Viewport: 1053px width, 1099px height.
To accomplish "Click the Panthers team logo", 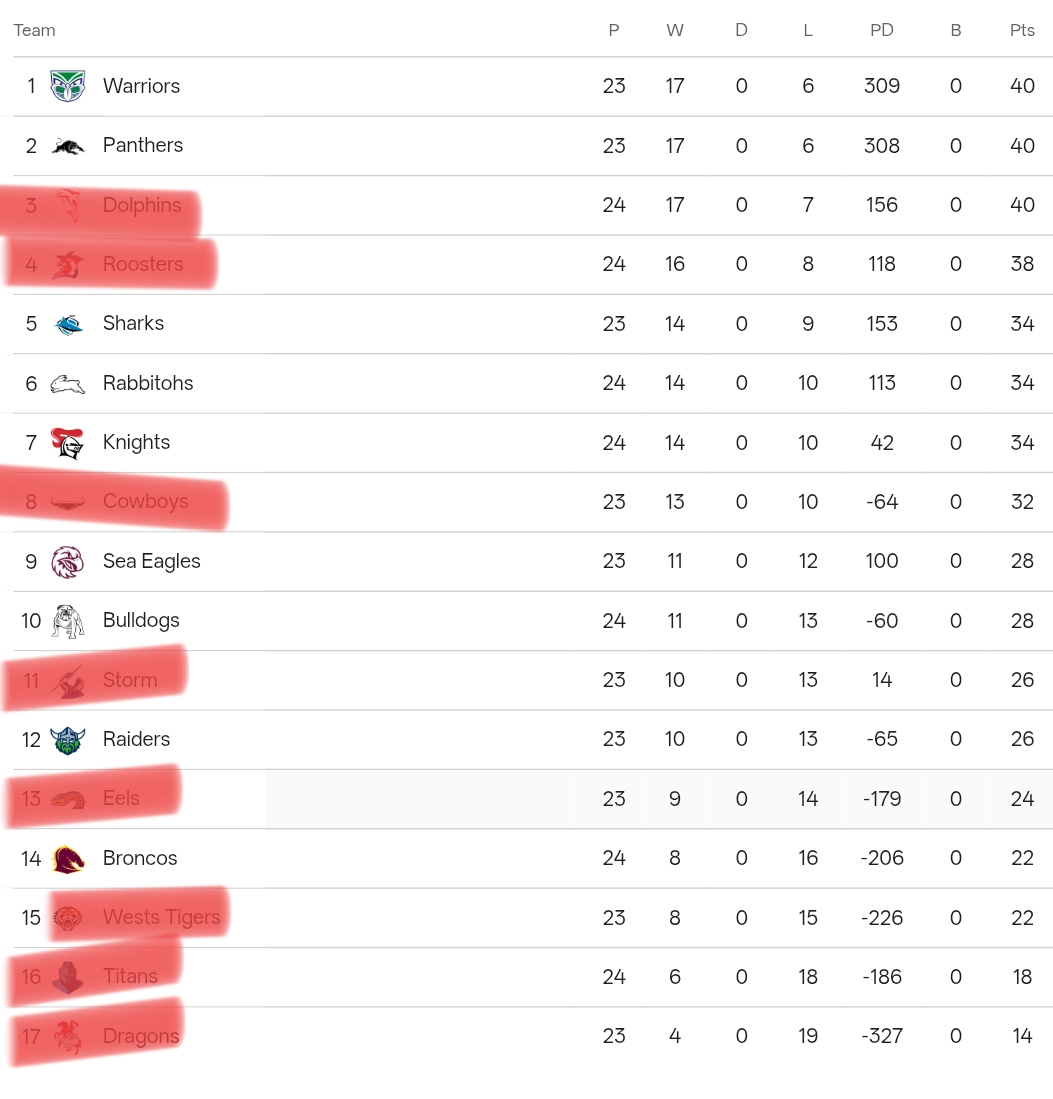I will pyautogui.click(x=68, y=146).
